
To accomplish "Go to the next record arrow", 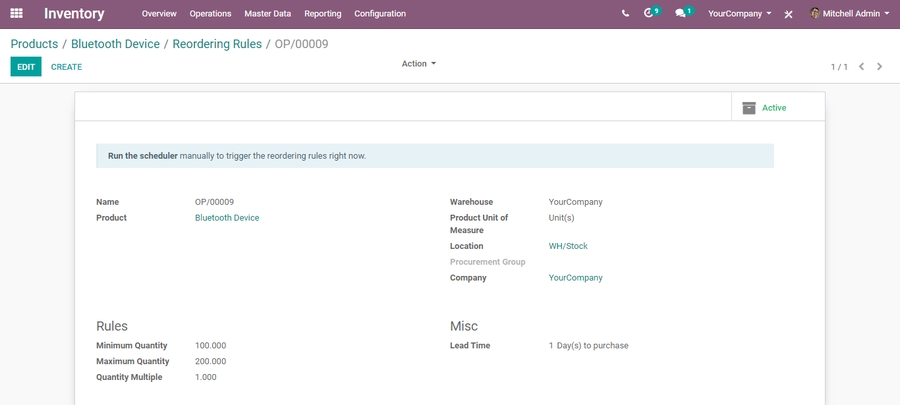I will pos(880,67).
